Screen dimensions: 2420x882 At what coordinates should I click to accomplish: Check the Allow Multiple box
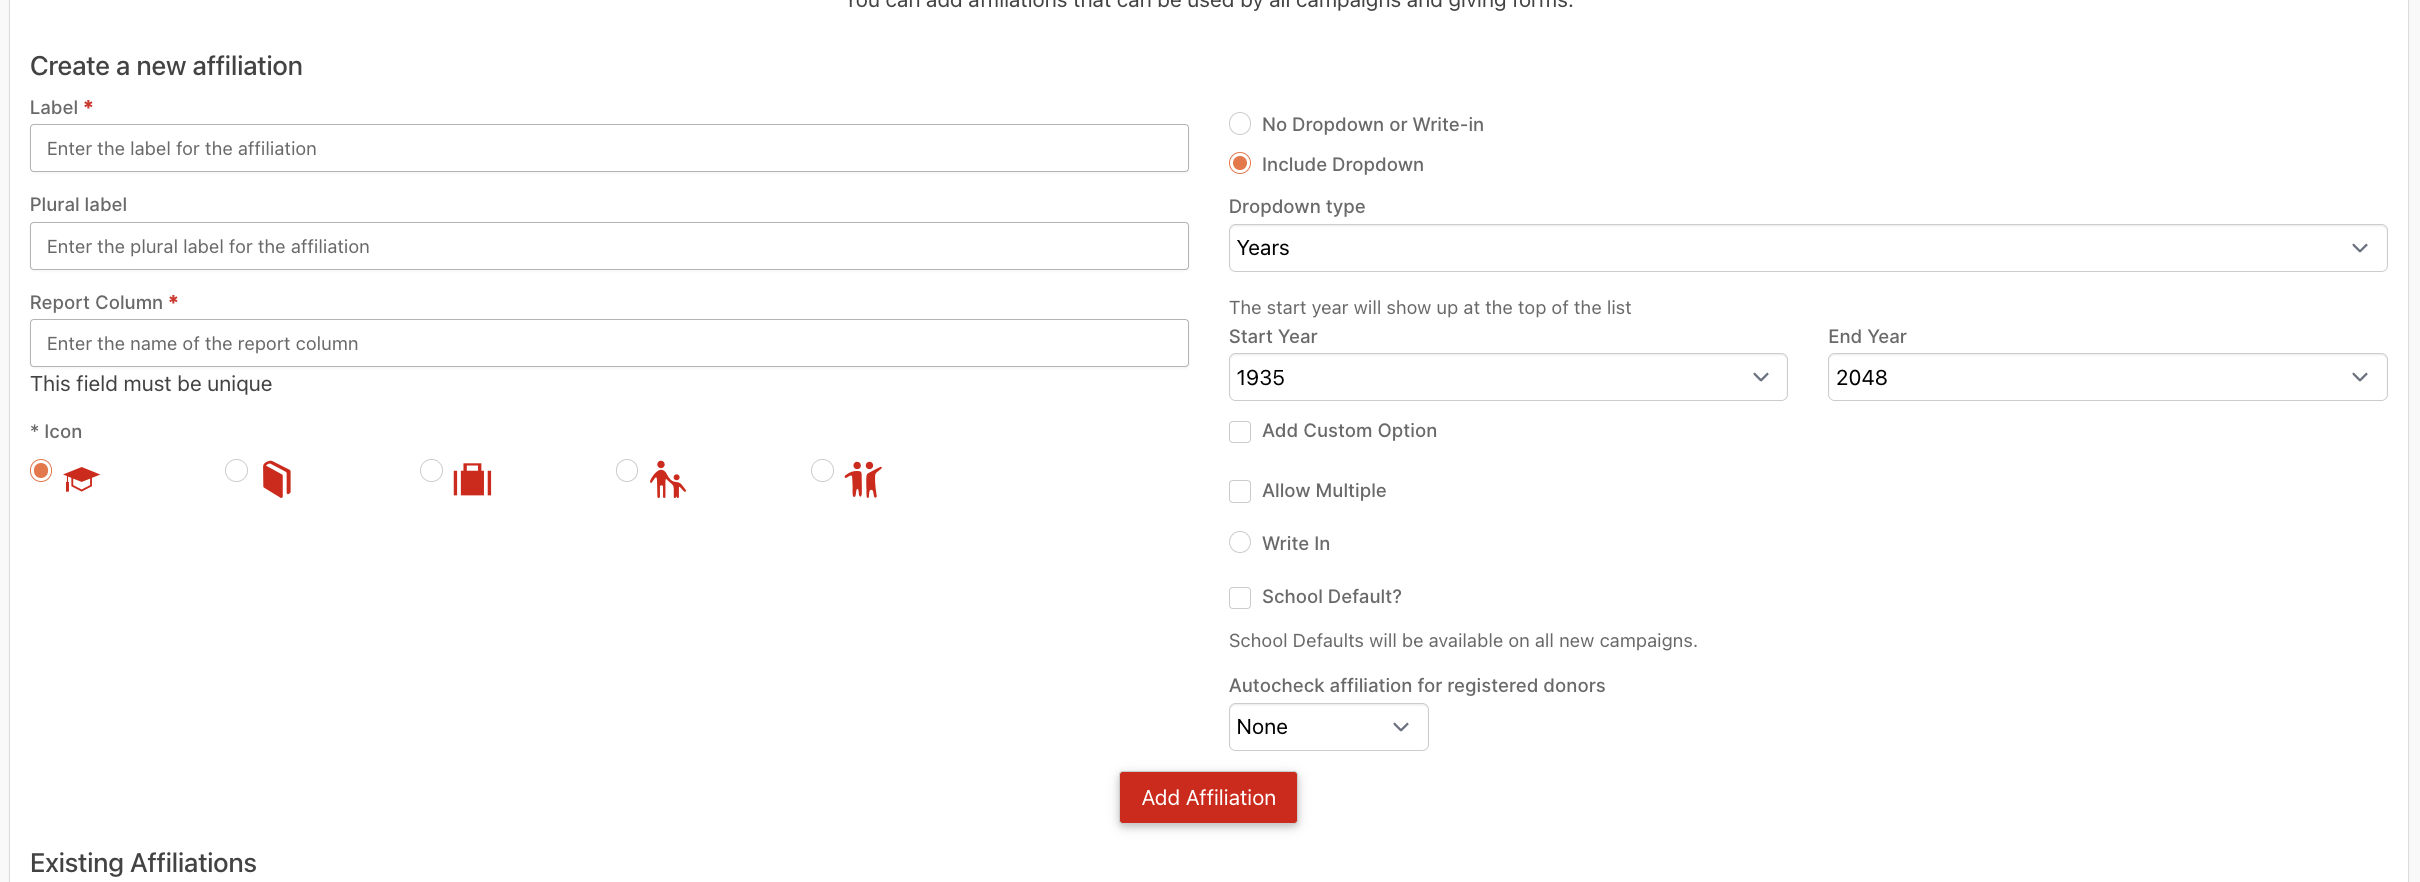1240,491
